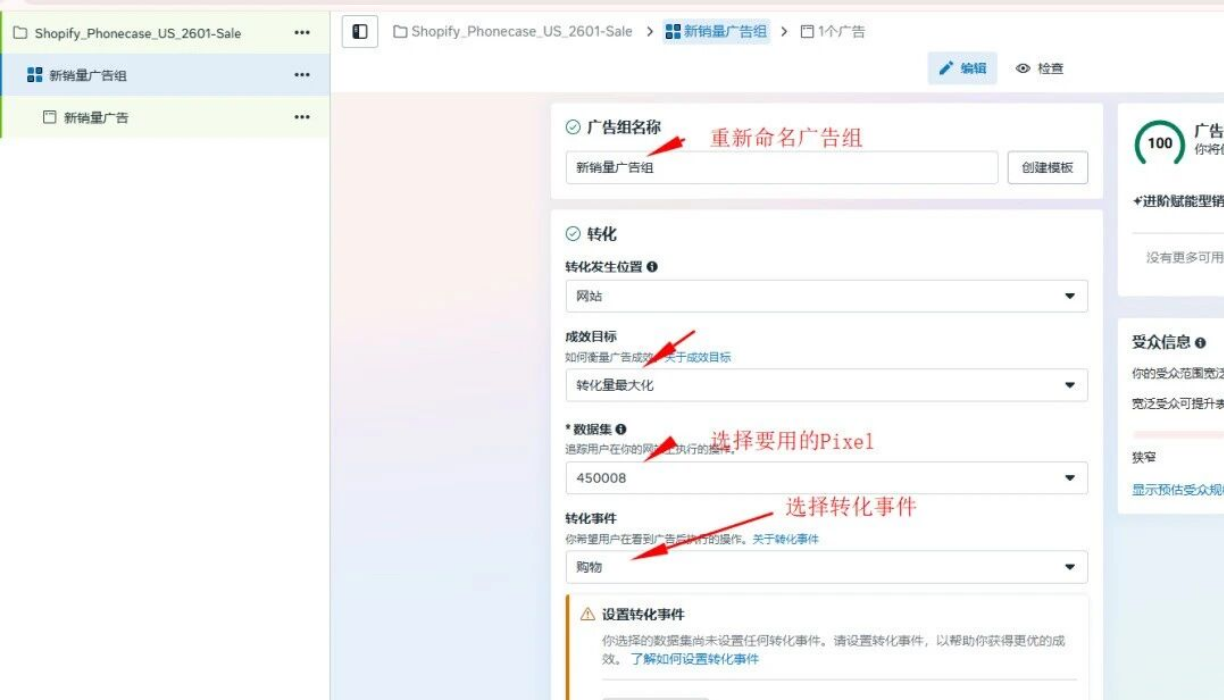Open 关于转化事件 link
The width and height of the screenshot is (1224, 700).
786,539
